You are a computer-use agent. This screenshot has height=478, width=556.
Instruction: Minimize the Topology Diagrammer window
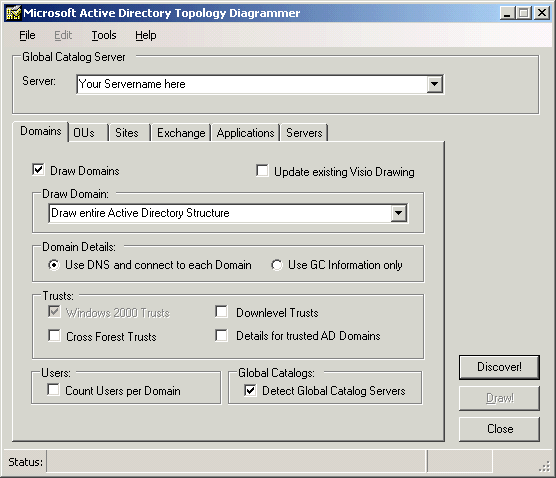[x=507, y=13]
